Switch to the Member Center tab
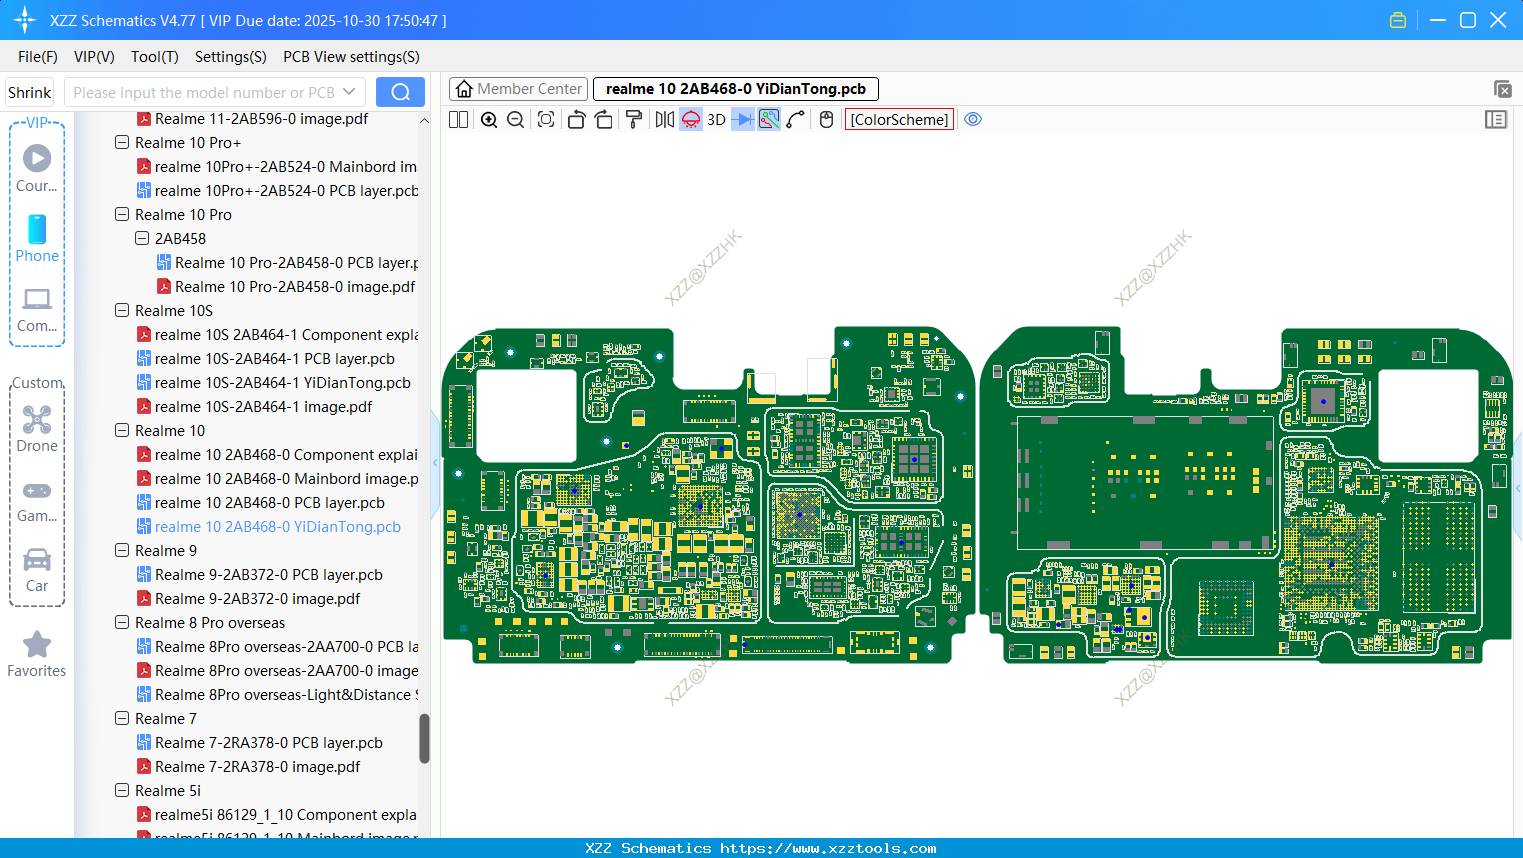Viewport: 1523px width, 858px height. (519, 89)
